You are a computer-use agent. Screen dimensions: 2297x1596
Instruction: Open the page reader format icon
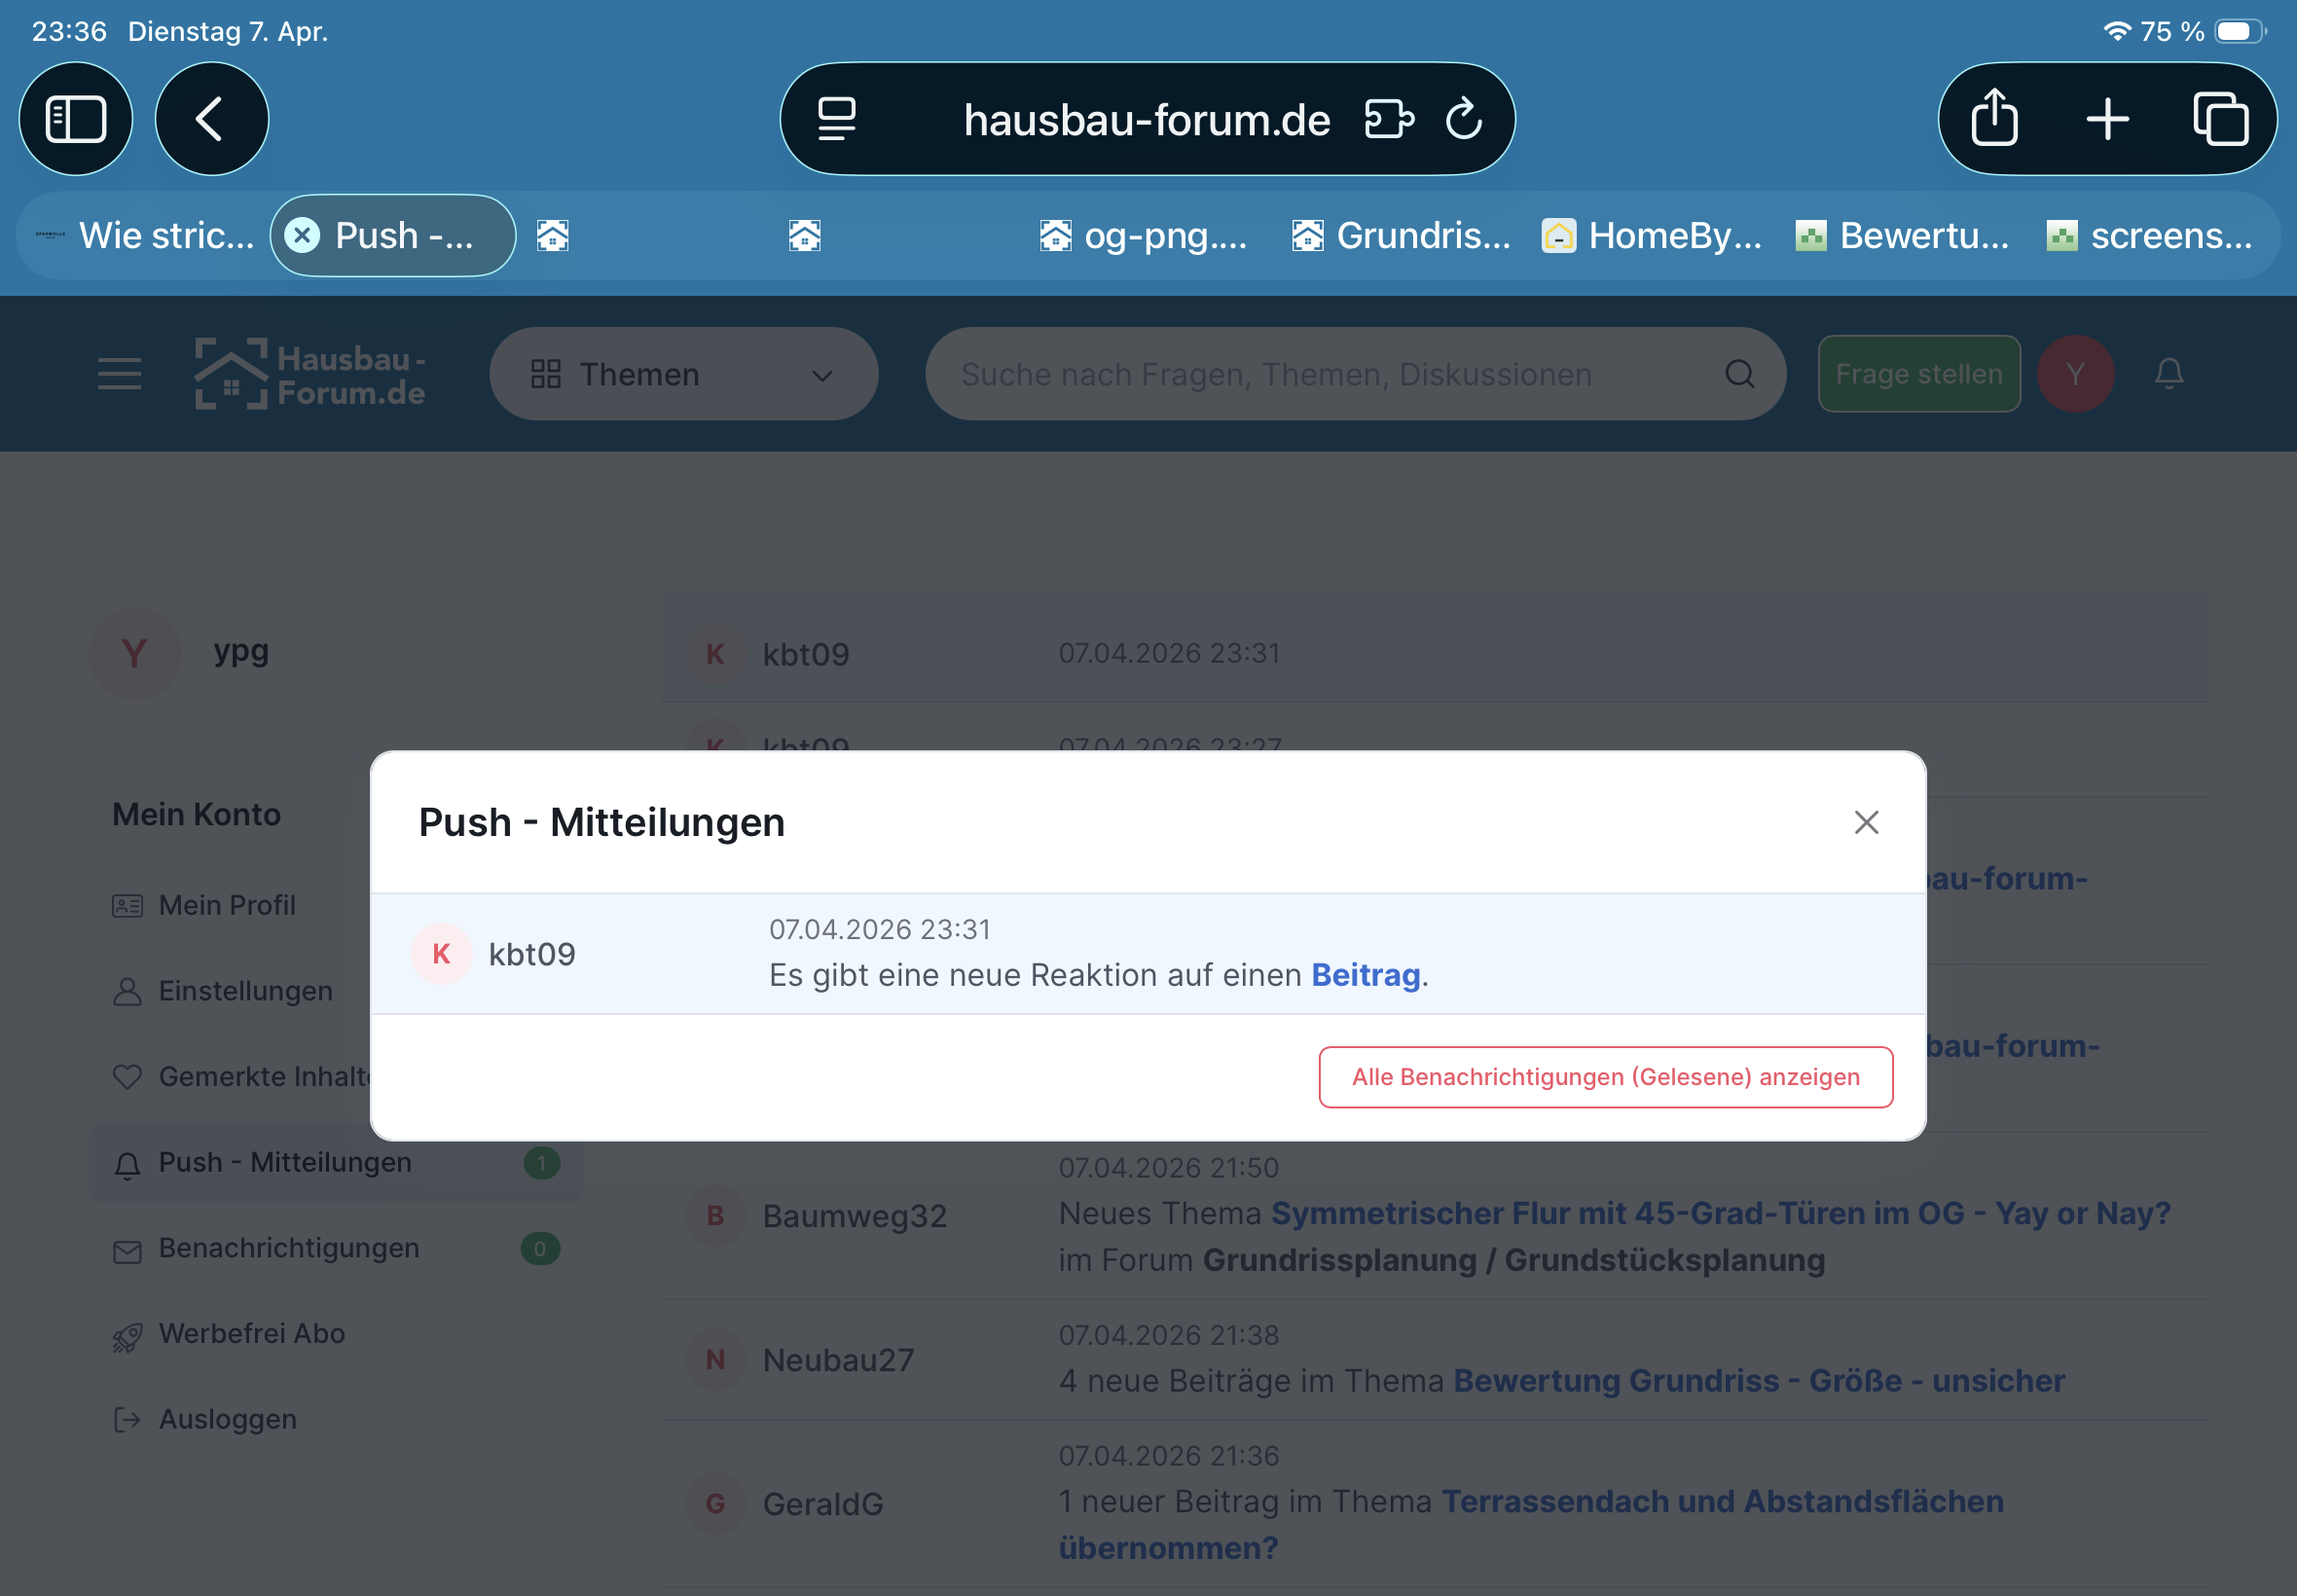[x=836, y=119]
